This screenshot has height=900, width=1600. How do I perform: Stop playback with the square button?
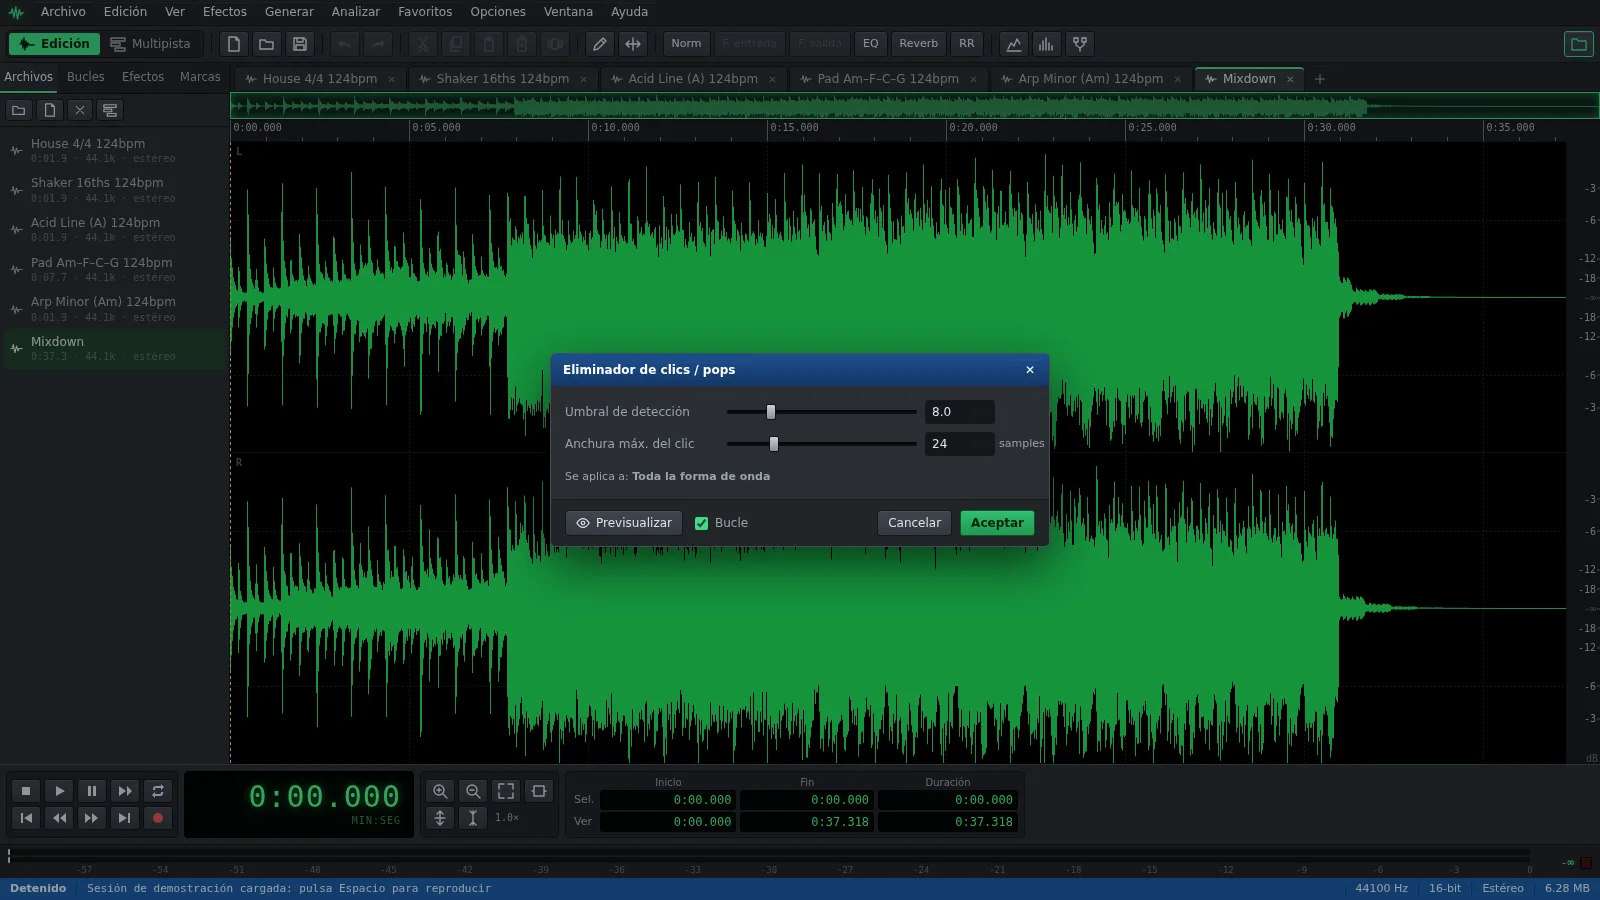tap(26, 791)
